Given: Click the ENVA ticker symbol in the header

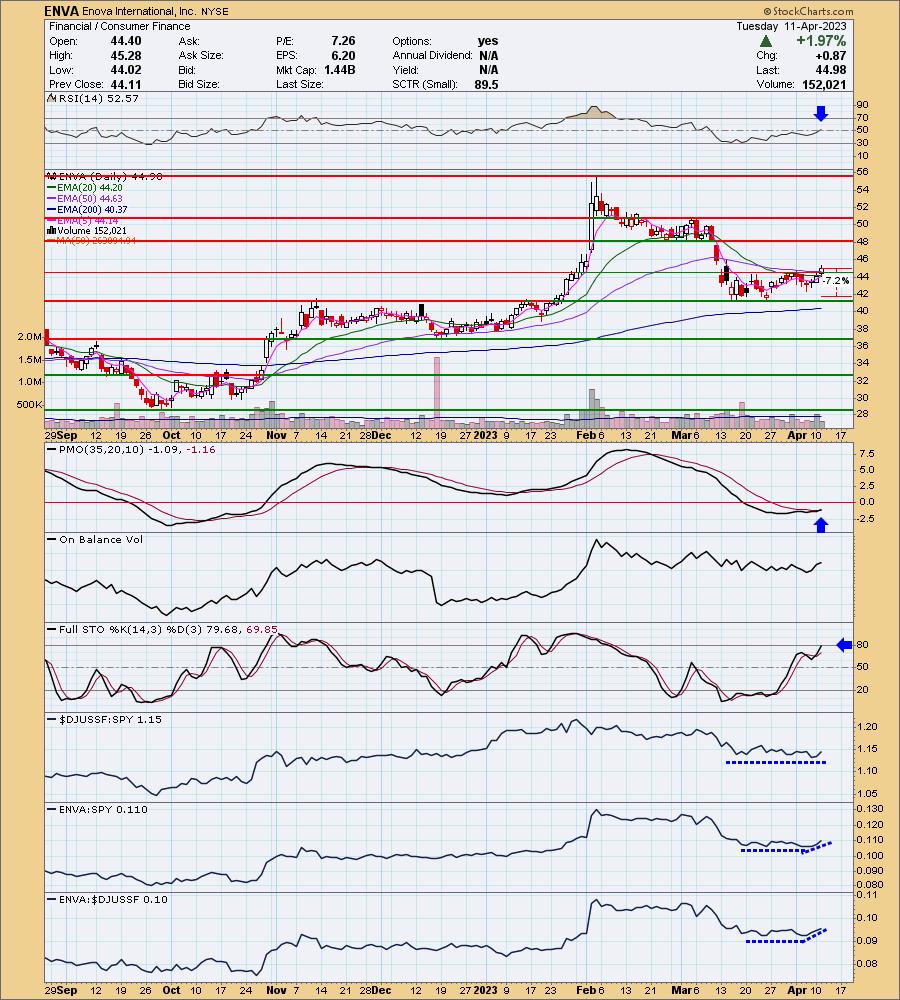Looking at the screenshot, I should 62,11.
